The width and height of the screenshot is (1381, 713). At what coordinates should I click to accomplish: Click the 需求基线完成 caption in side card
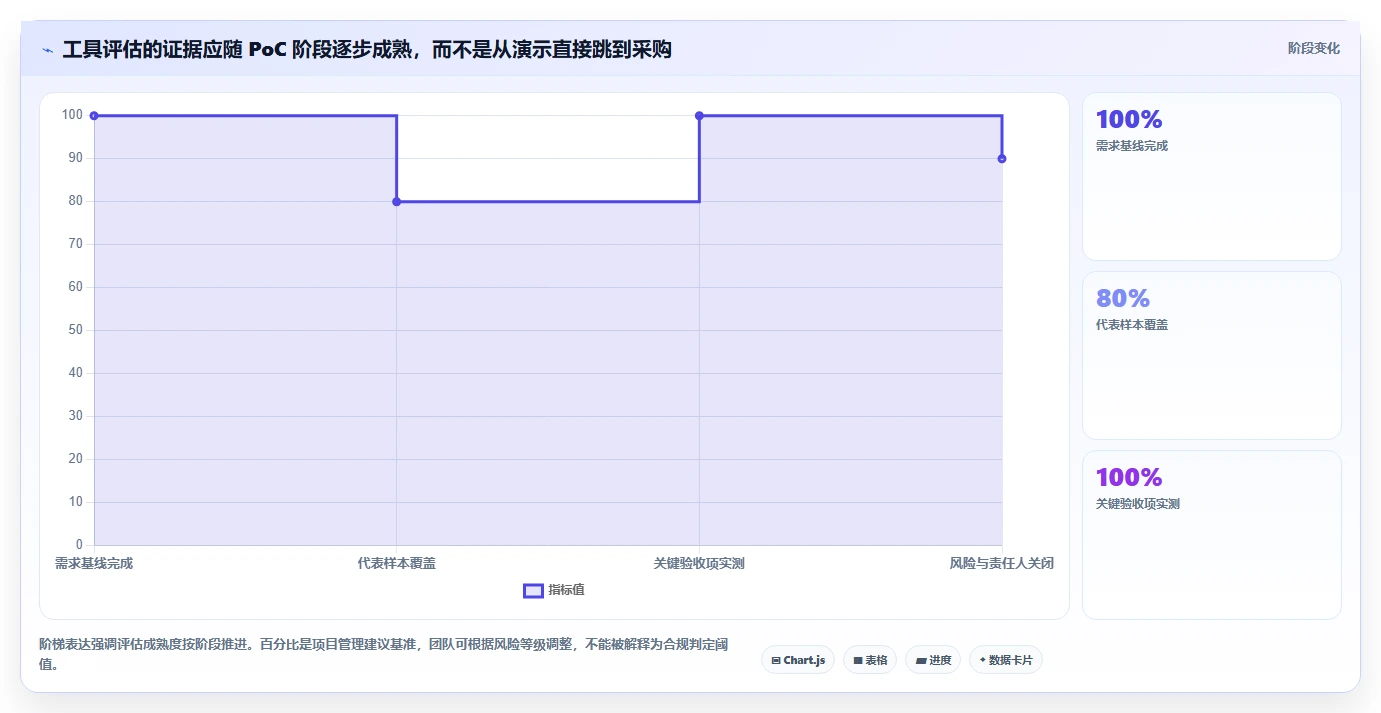1132,146
